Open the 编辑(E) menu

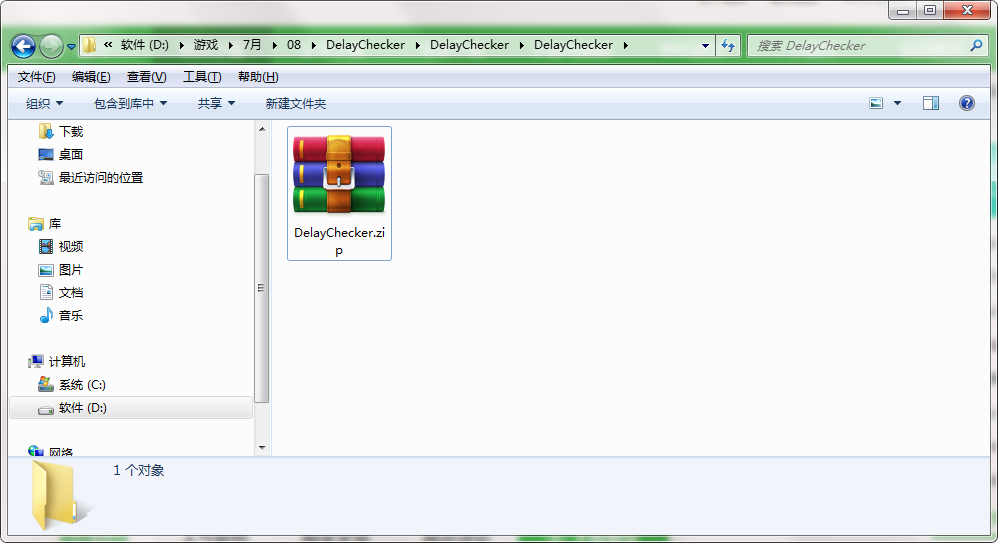91,77
